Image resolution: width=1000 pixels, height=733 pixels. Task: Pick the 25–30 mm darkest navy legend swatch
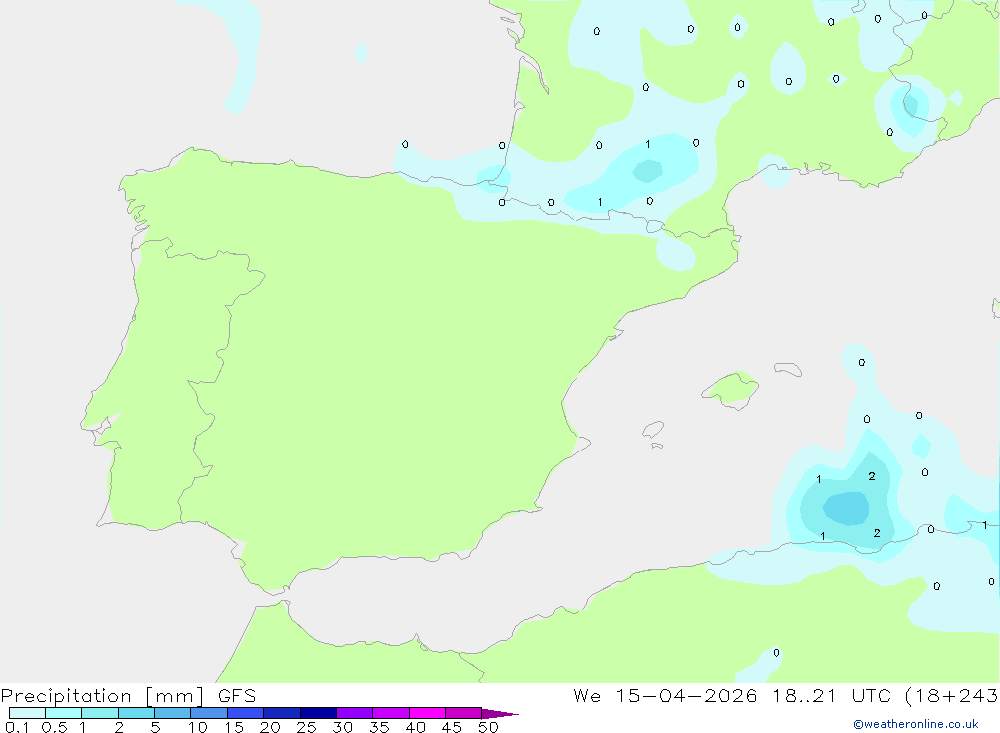click(x=318, y=713)
